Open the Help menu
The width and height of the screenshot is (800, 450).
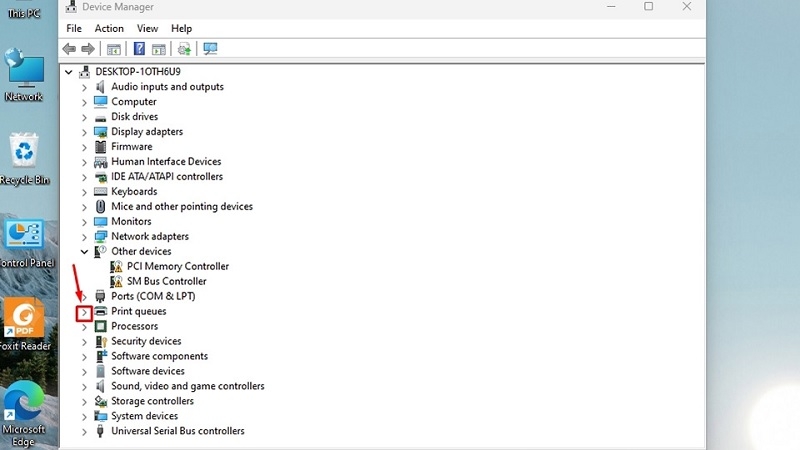pos(182,29)
